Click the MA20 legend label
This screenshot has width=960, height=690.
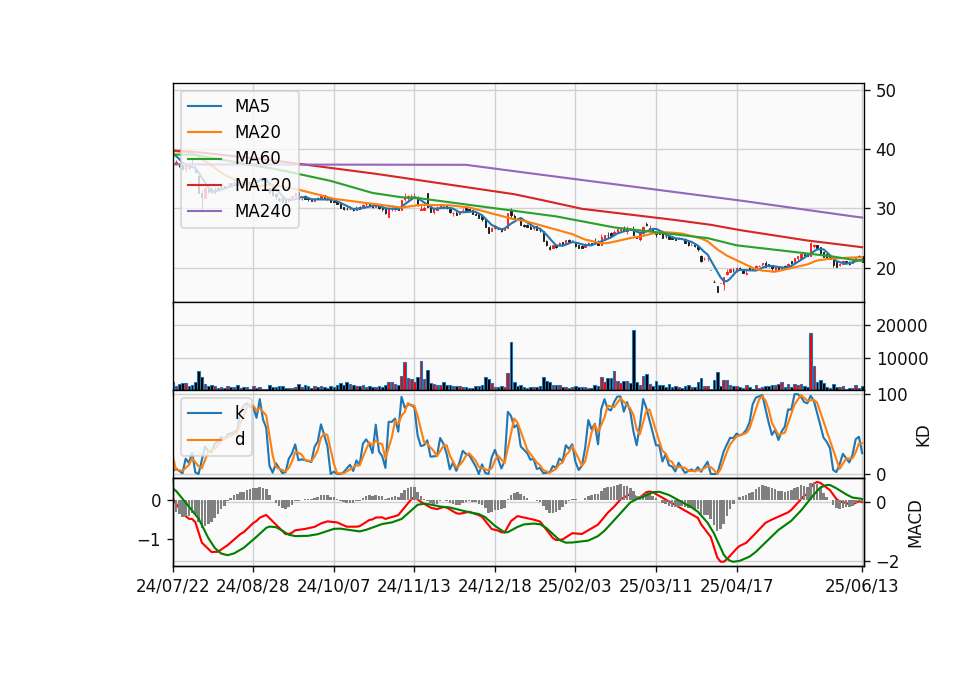257,132
